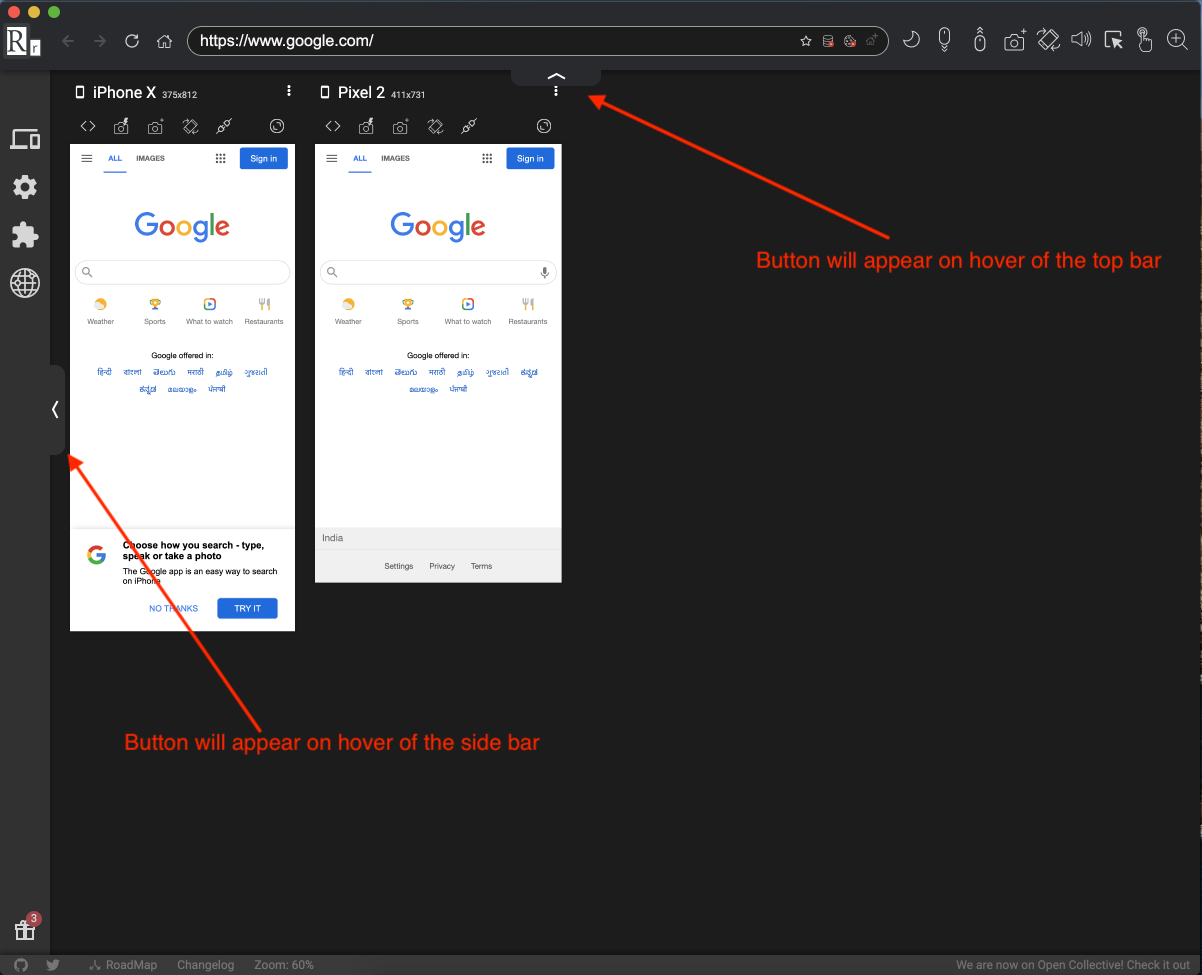Click the plug icon on iPhone X toolbar
The width and height of the screenshot is (1202, 975).
(224, 126)
